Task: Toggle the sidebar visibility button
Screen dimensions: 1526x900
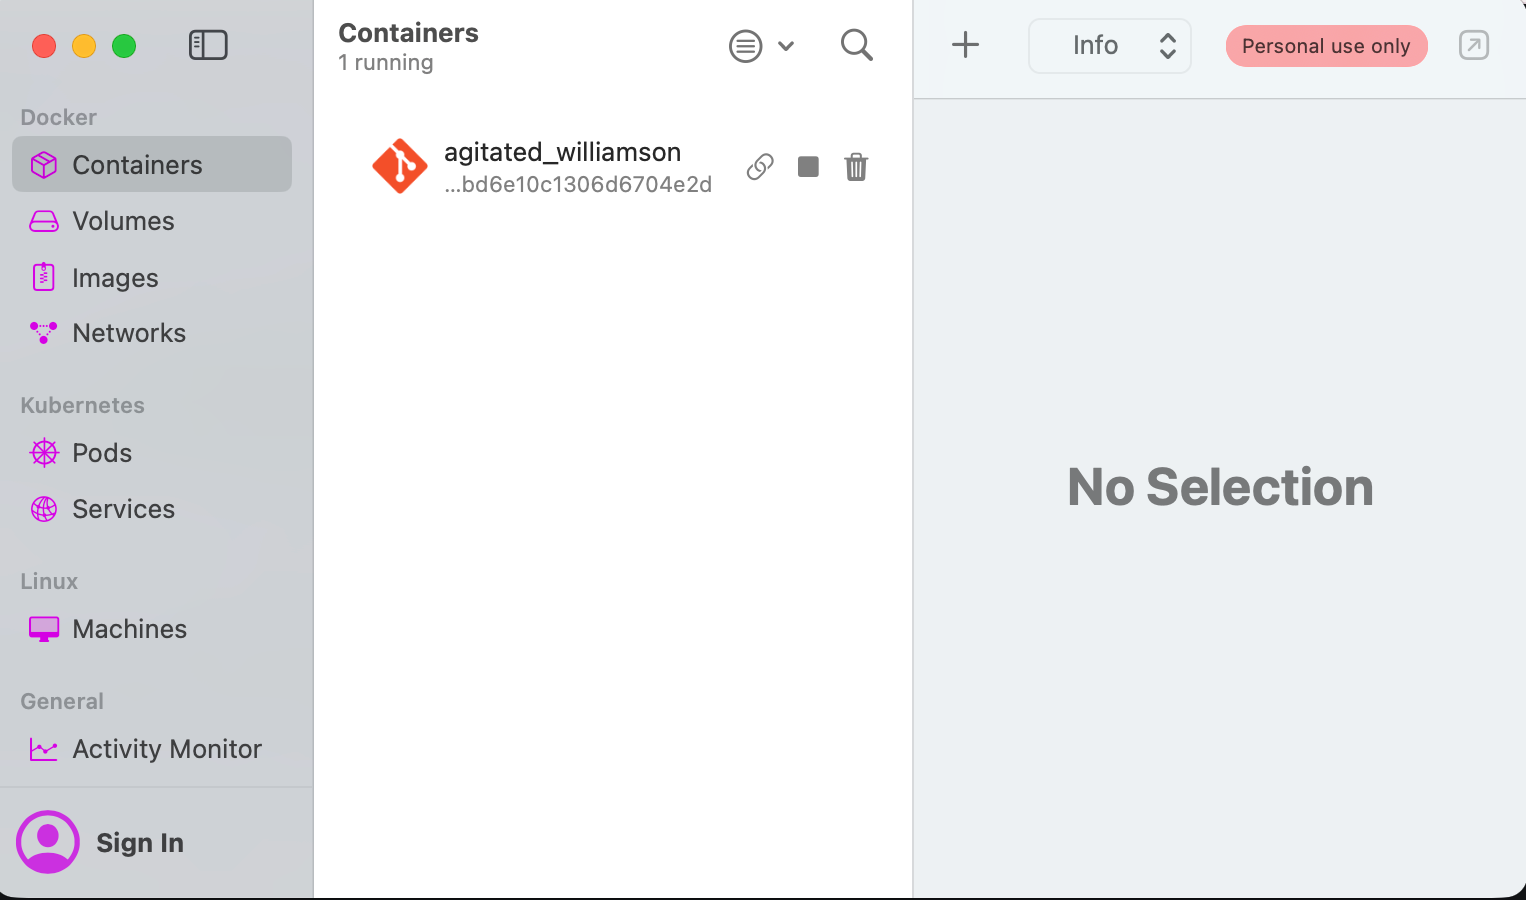Action: pyautogui.click(x=208, y=45)
